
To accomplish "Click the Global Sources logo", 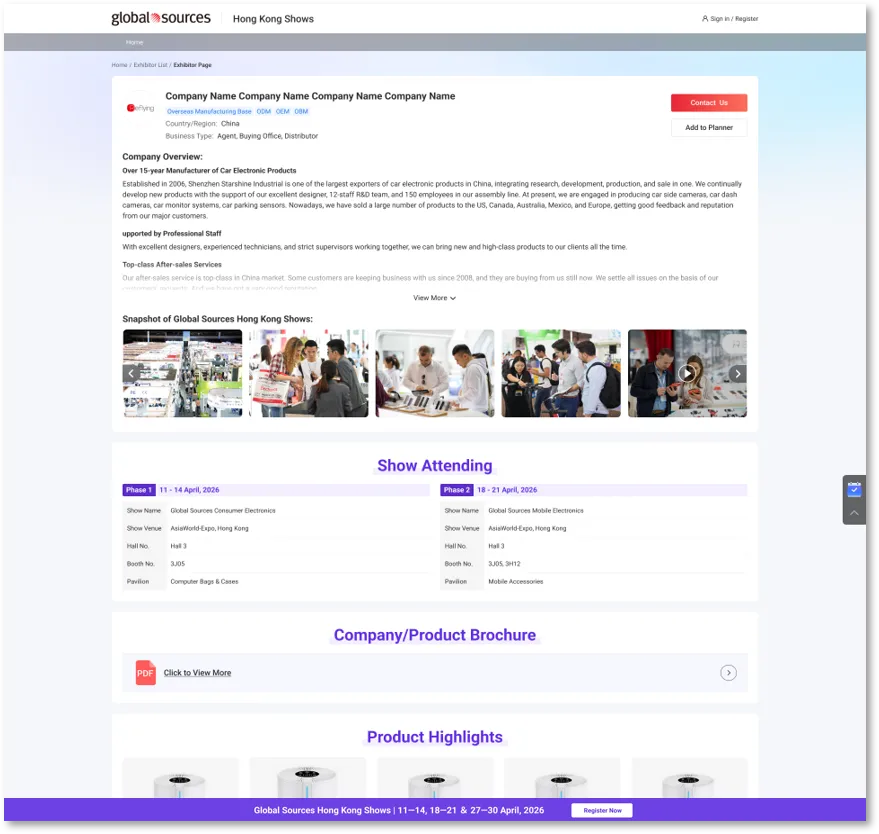I will [x=161, y=18].
